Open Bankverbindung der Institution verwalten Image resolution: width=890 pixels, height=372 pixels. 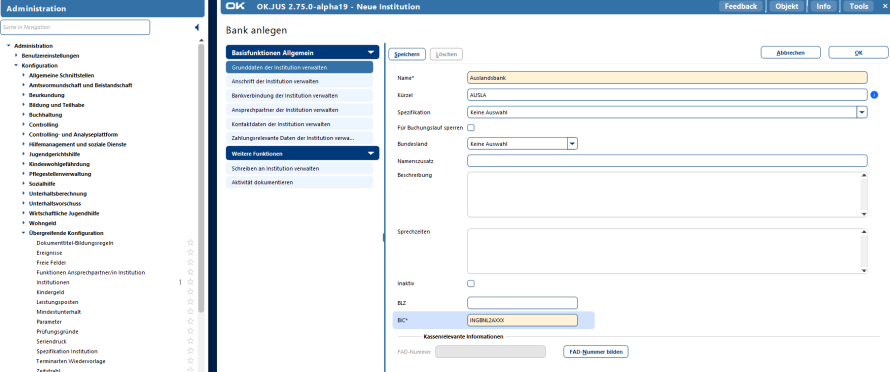299,95
